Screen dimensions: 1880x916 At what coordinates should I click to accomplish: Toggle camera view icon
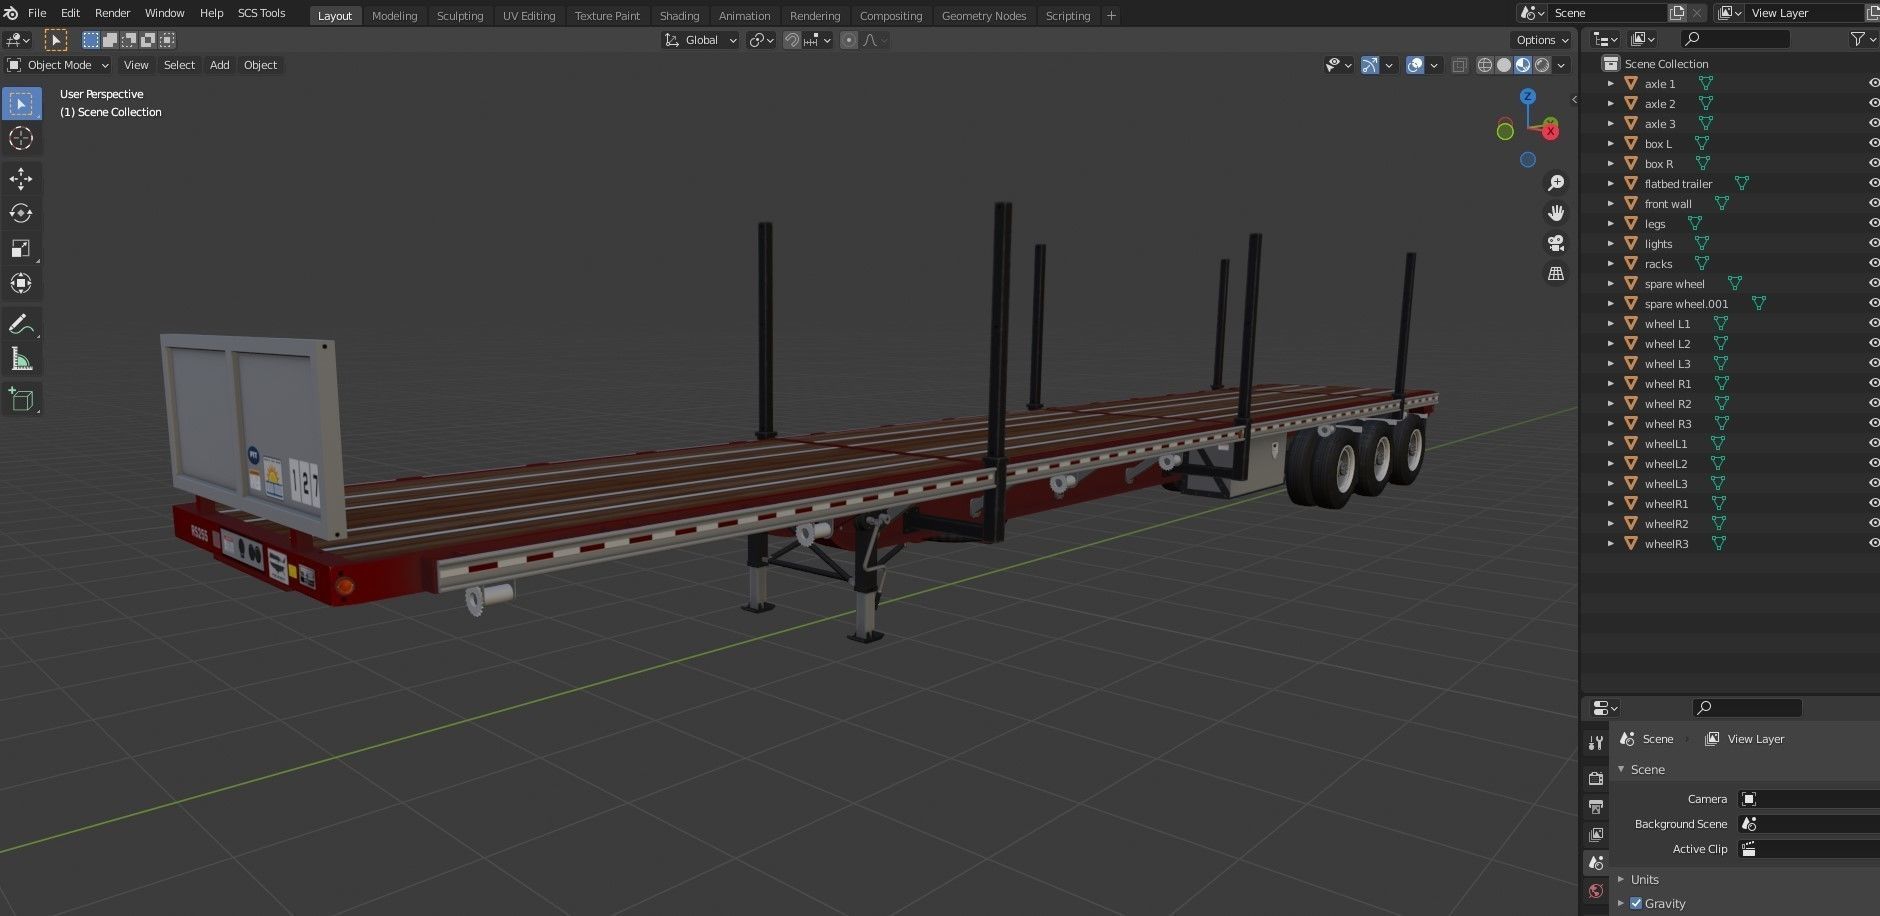click(1556, 243)
